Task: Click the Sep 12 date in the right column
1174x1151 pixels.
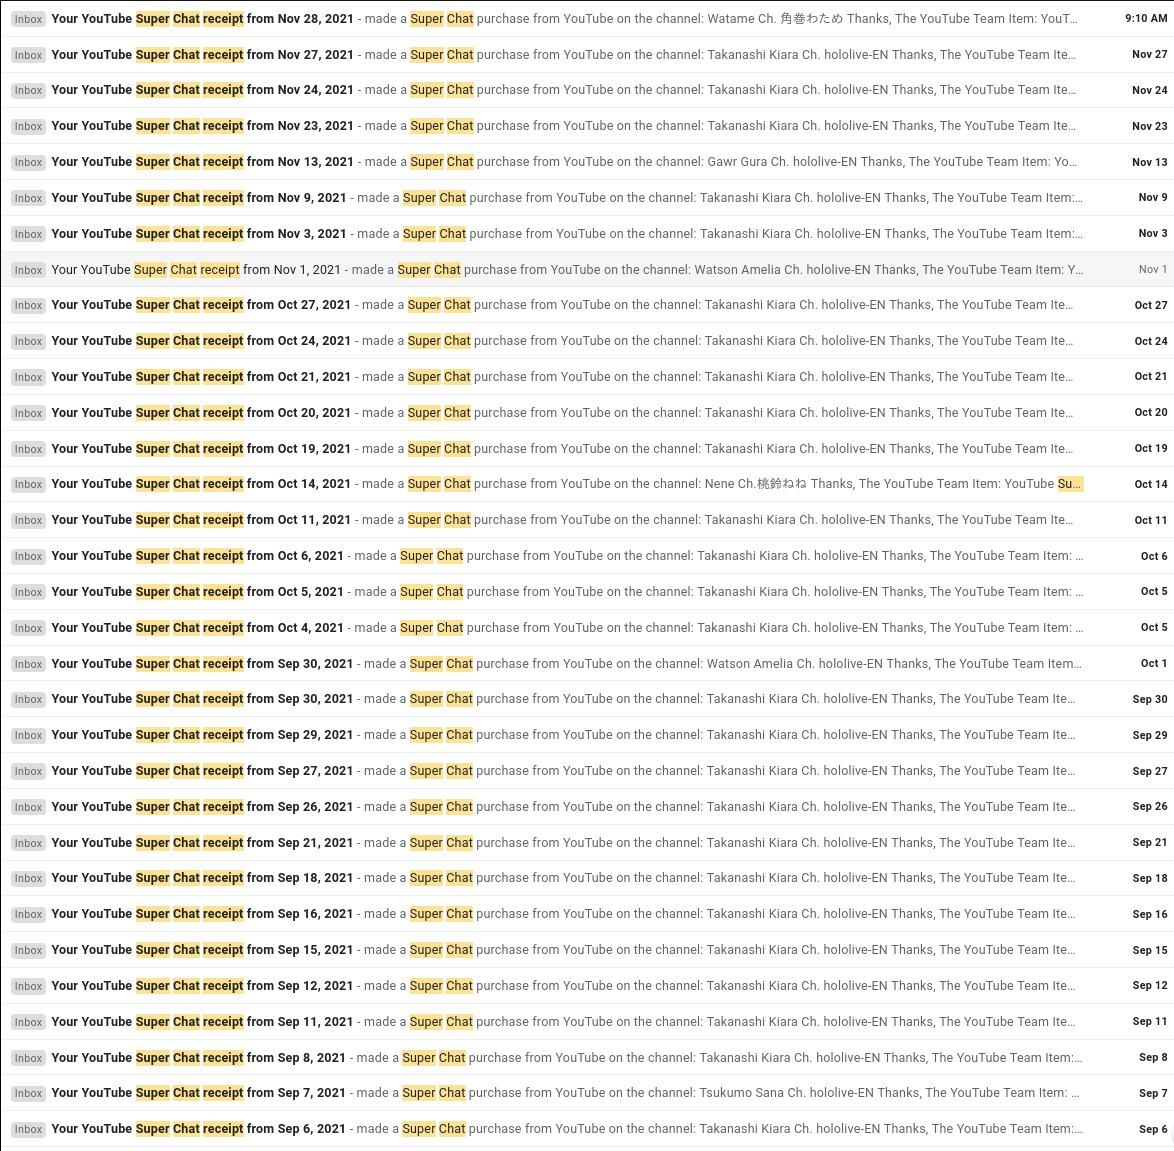Action: click(x=1150, y=986)
